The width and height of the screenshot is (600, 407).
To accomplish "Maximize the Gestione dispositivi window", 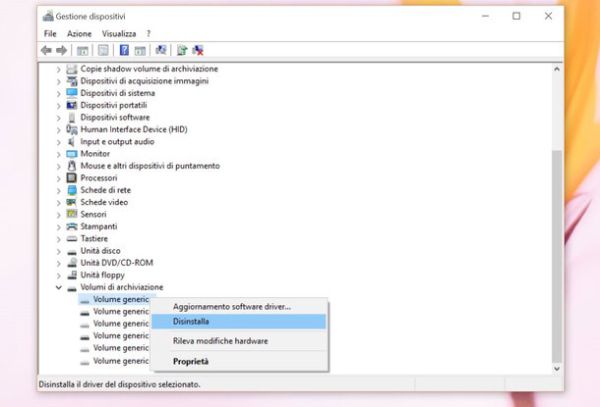I will coord(517,16).
